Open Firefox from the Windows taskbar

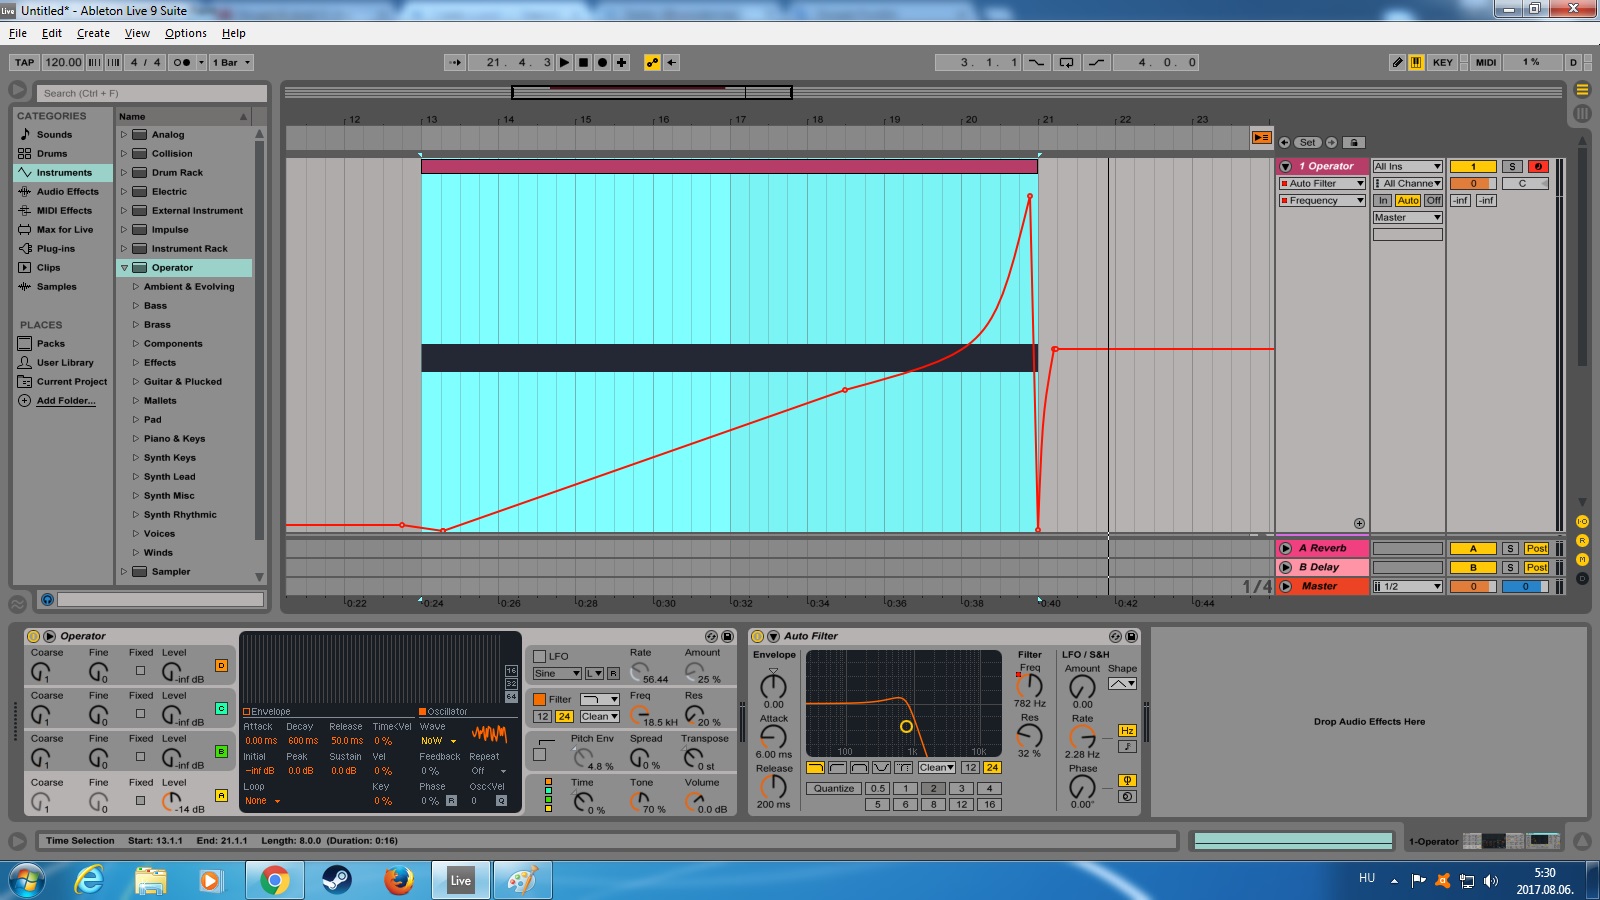pos(398,880)
